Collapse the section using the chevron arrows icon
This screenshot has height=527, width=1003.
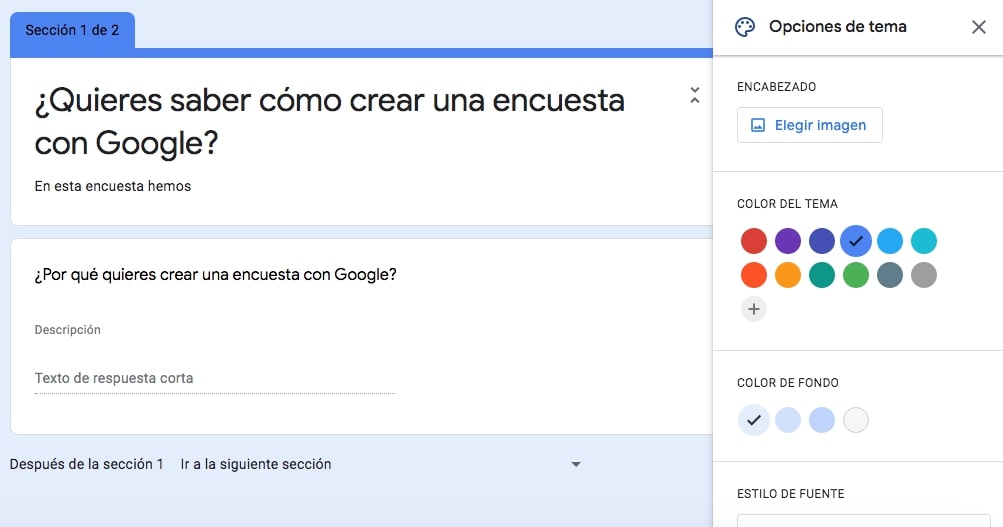click(695, 95)
